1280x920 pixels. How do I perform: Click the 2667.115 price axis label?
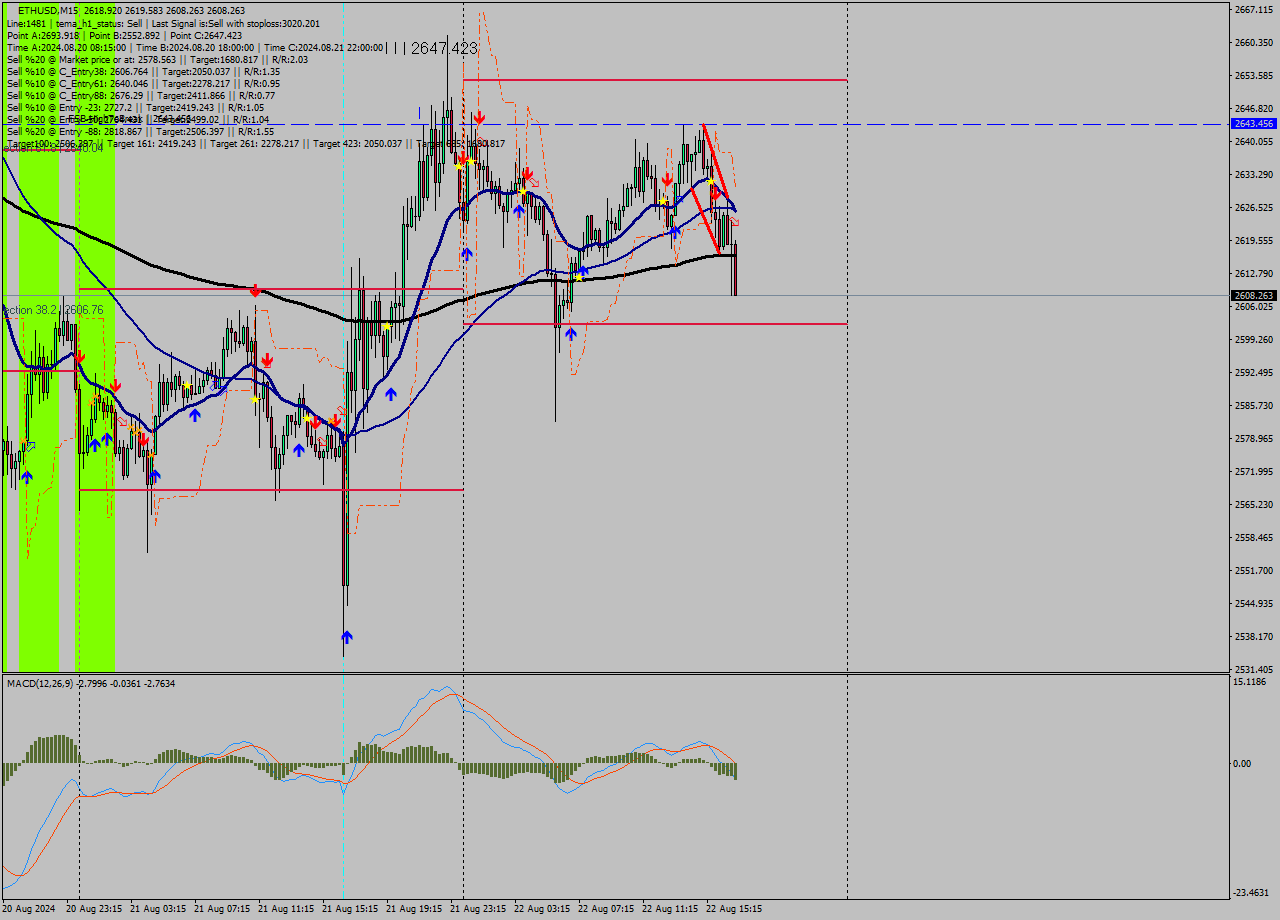[x=1254, y=9]
